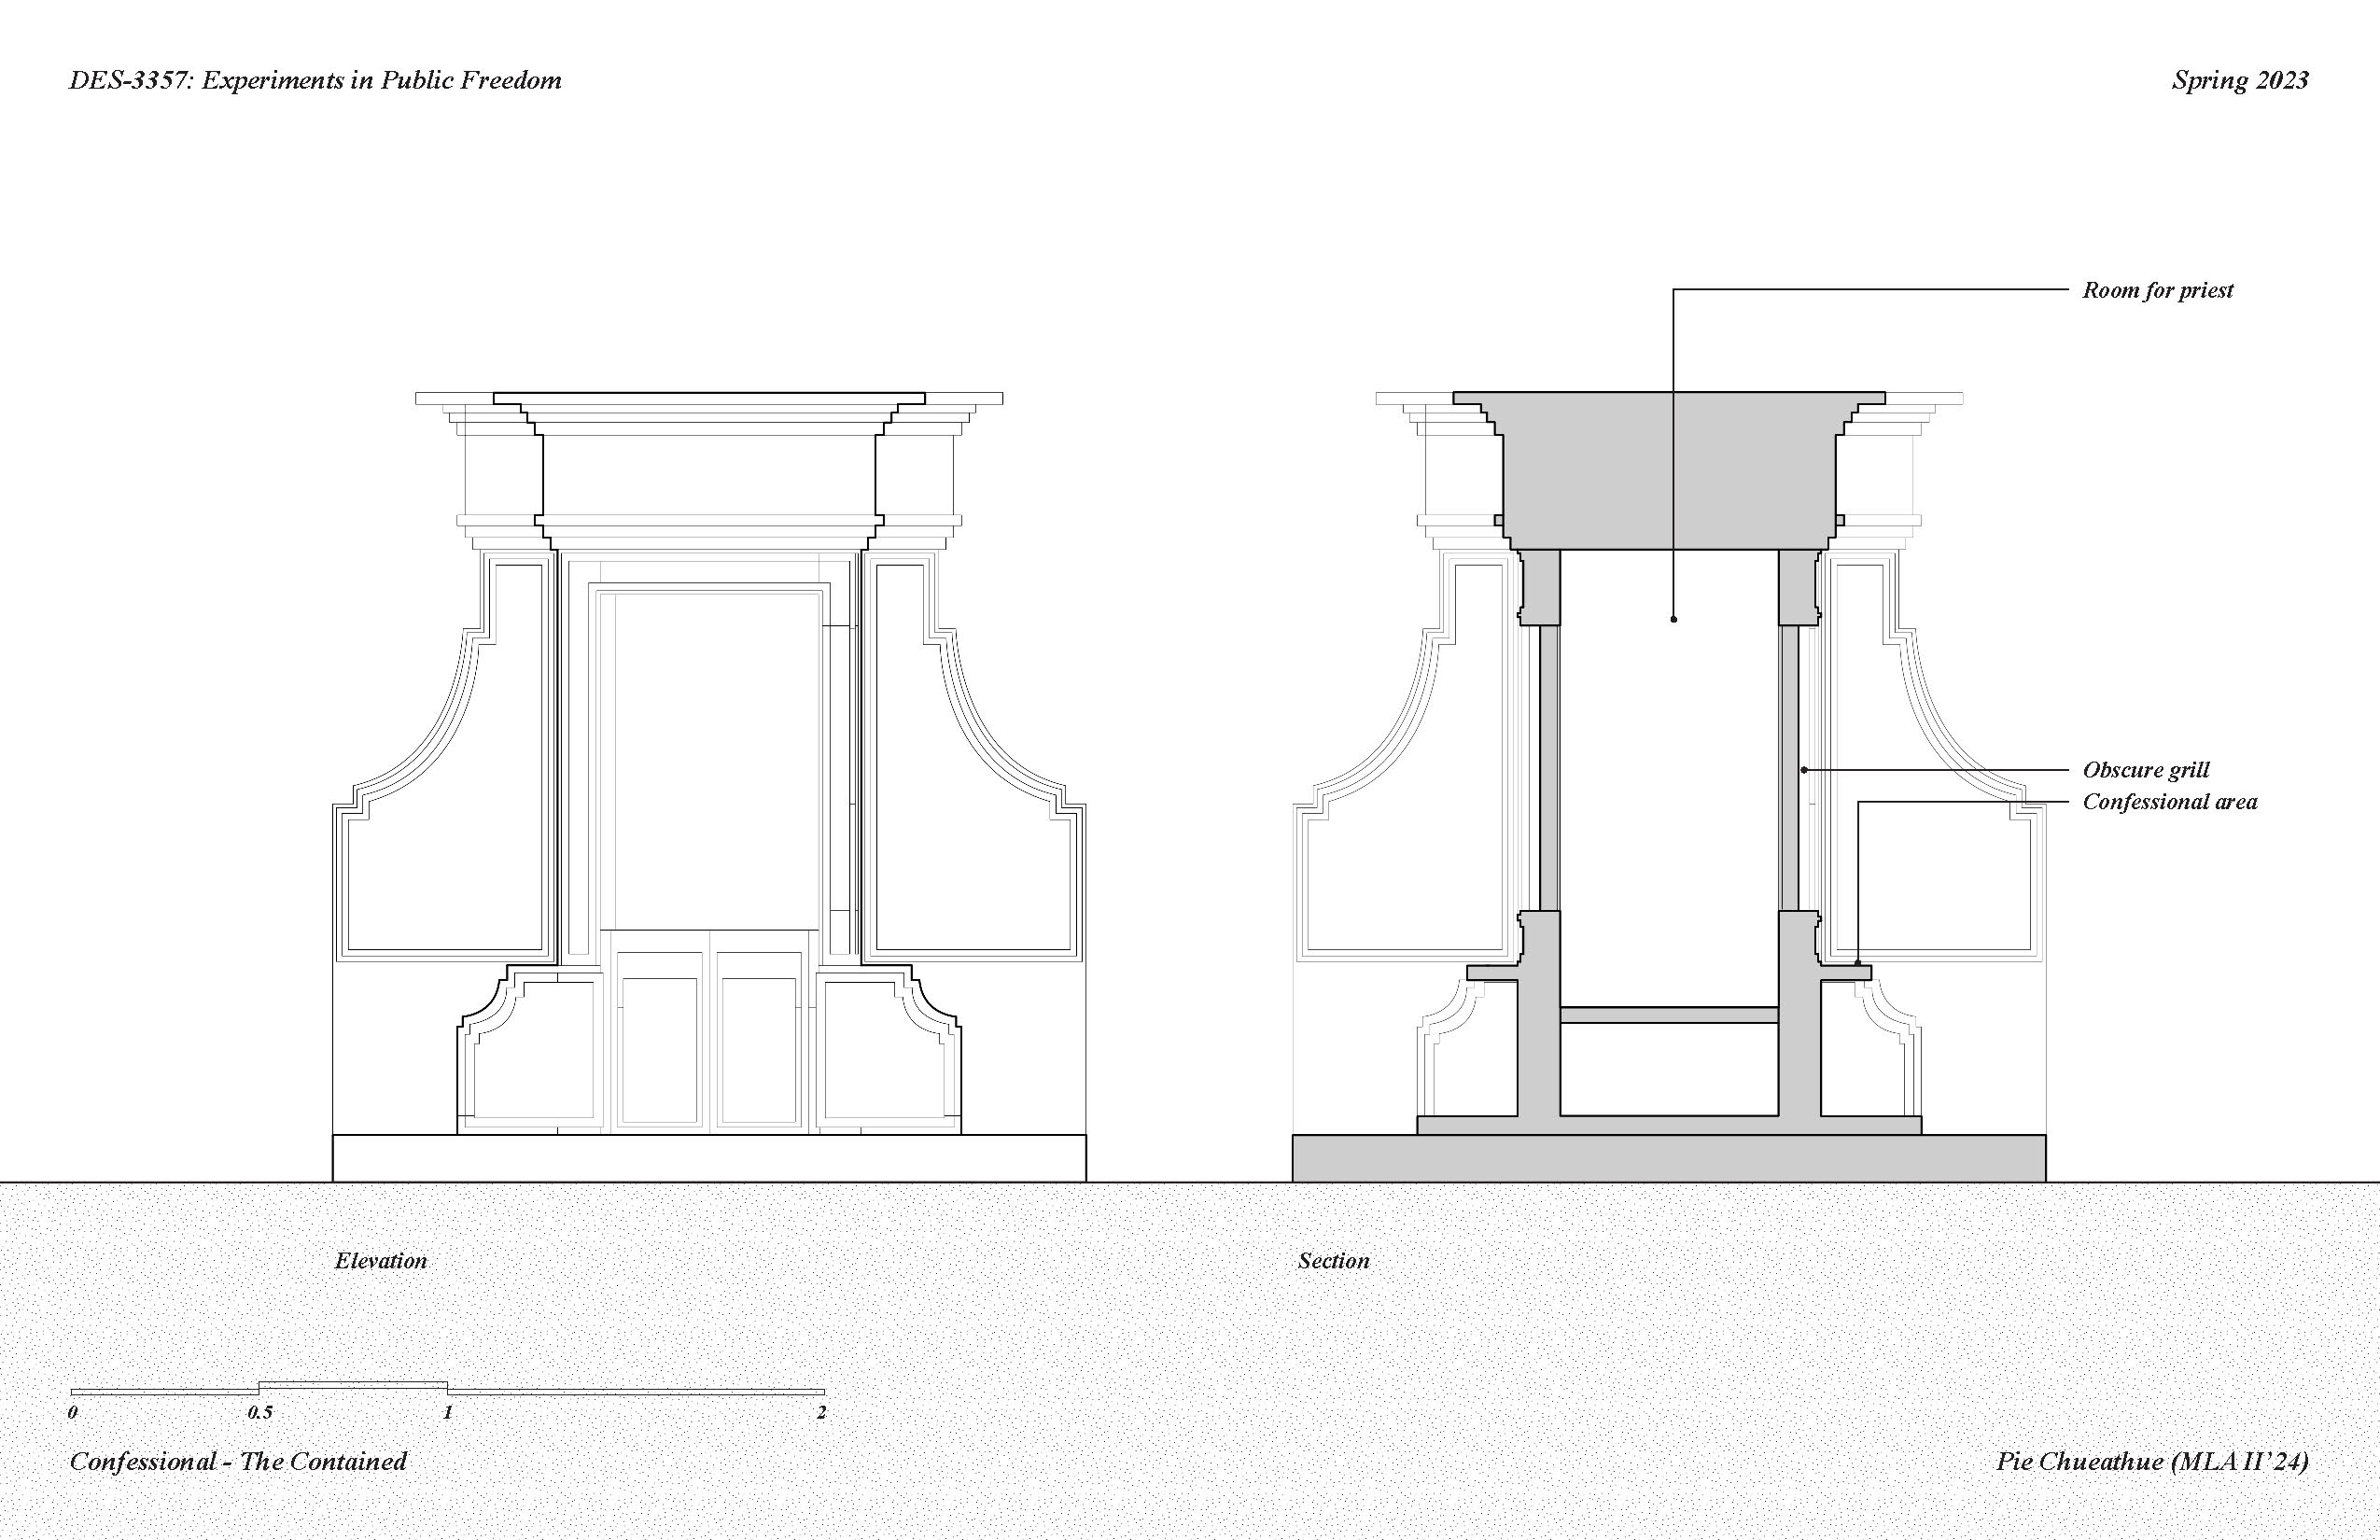This screenshot has height=1540, width=2380.
Task: Click the raised segment of the scale bar
Action: (x=353, y=1385)
